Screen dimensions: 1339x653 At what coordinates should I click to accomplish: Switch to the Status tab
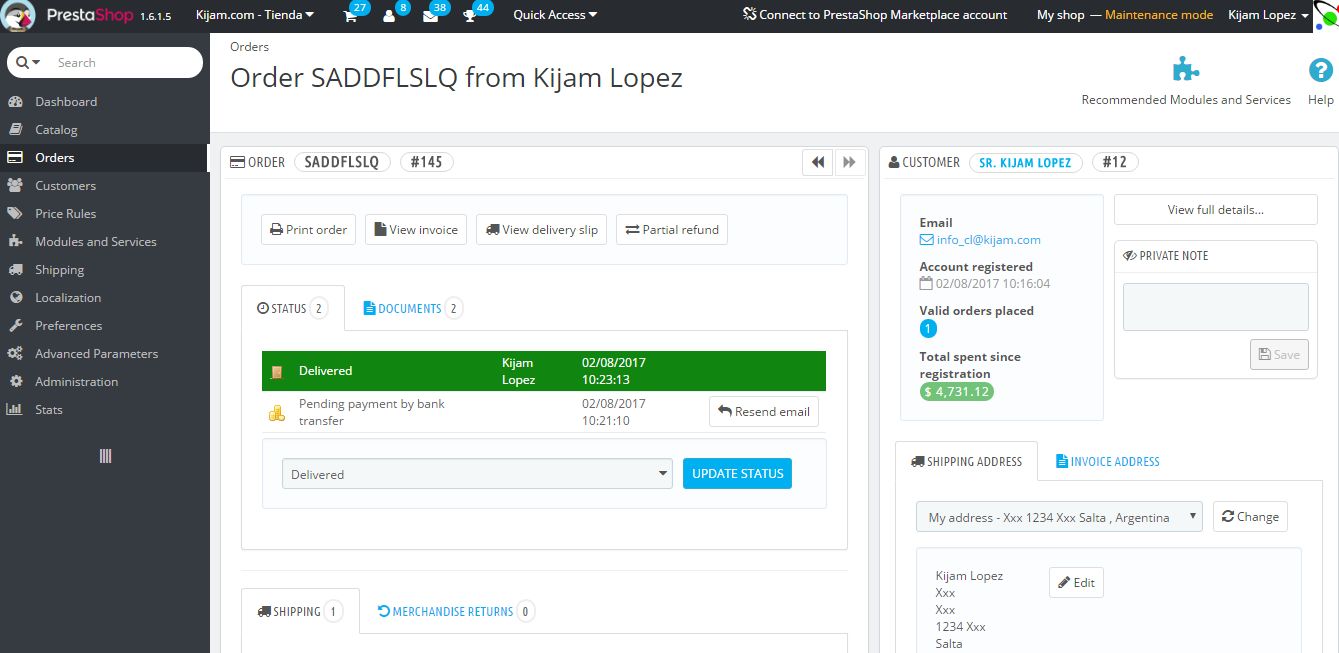293,308
